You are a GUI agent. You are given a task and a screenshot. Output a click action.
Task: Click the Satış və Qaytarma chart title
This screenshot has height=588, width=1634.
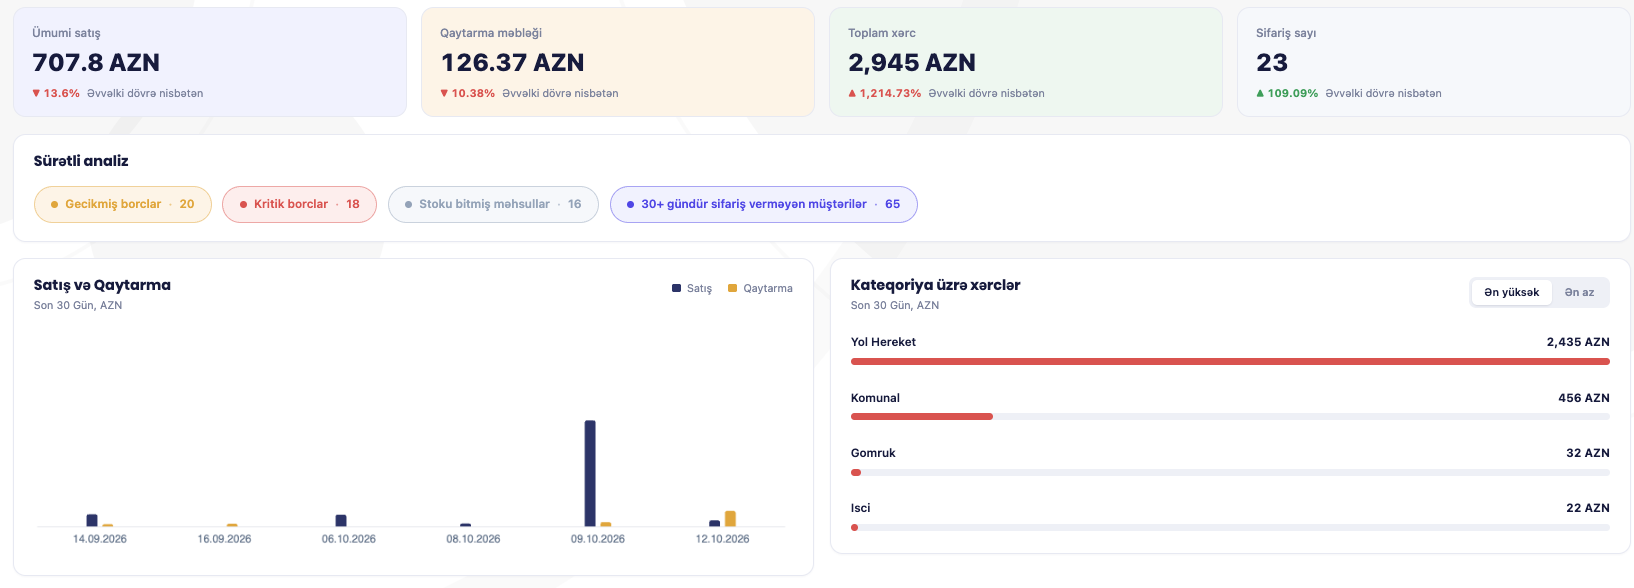point(102,285)
